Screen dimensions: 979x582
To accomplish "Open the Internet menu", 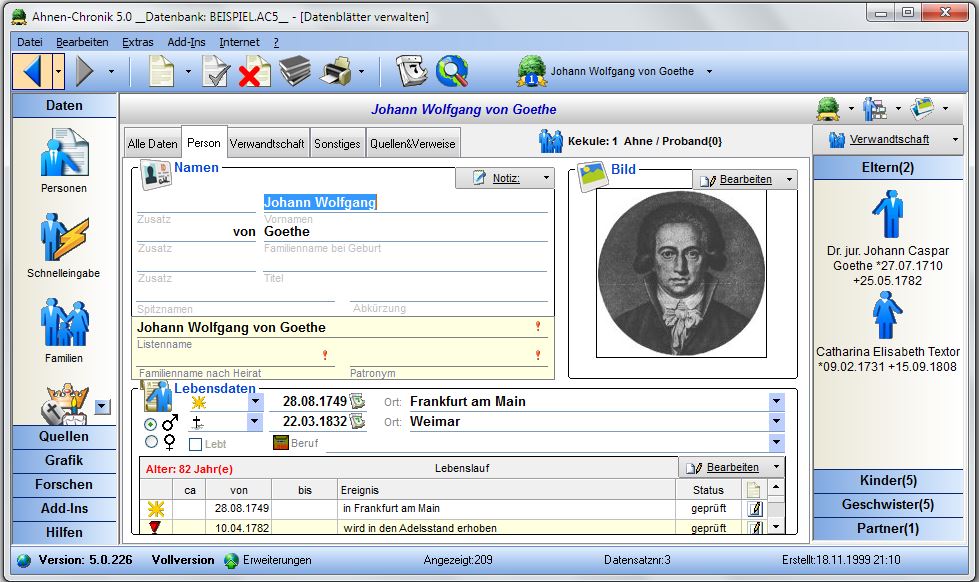I will (239, 42).
